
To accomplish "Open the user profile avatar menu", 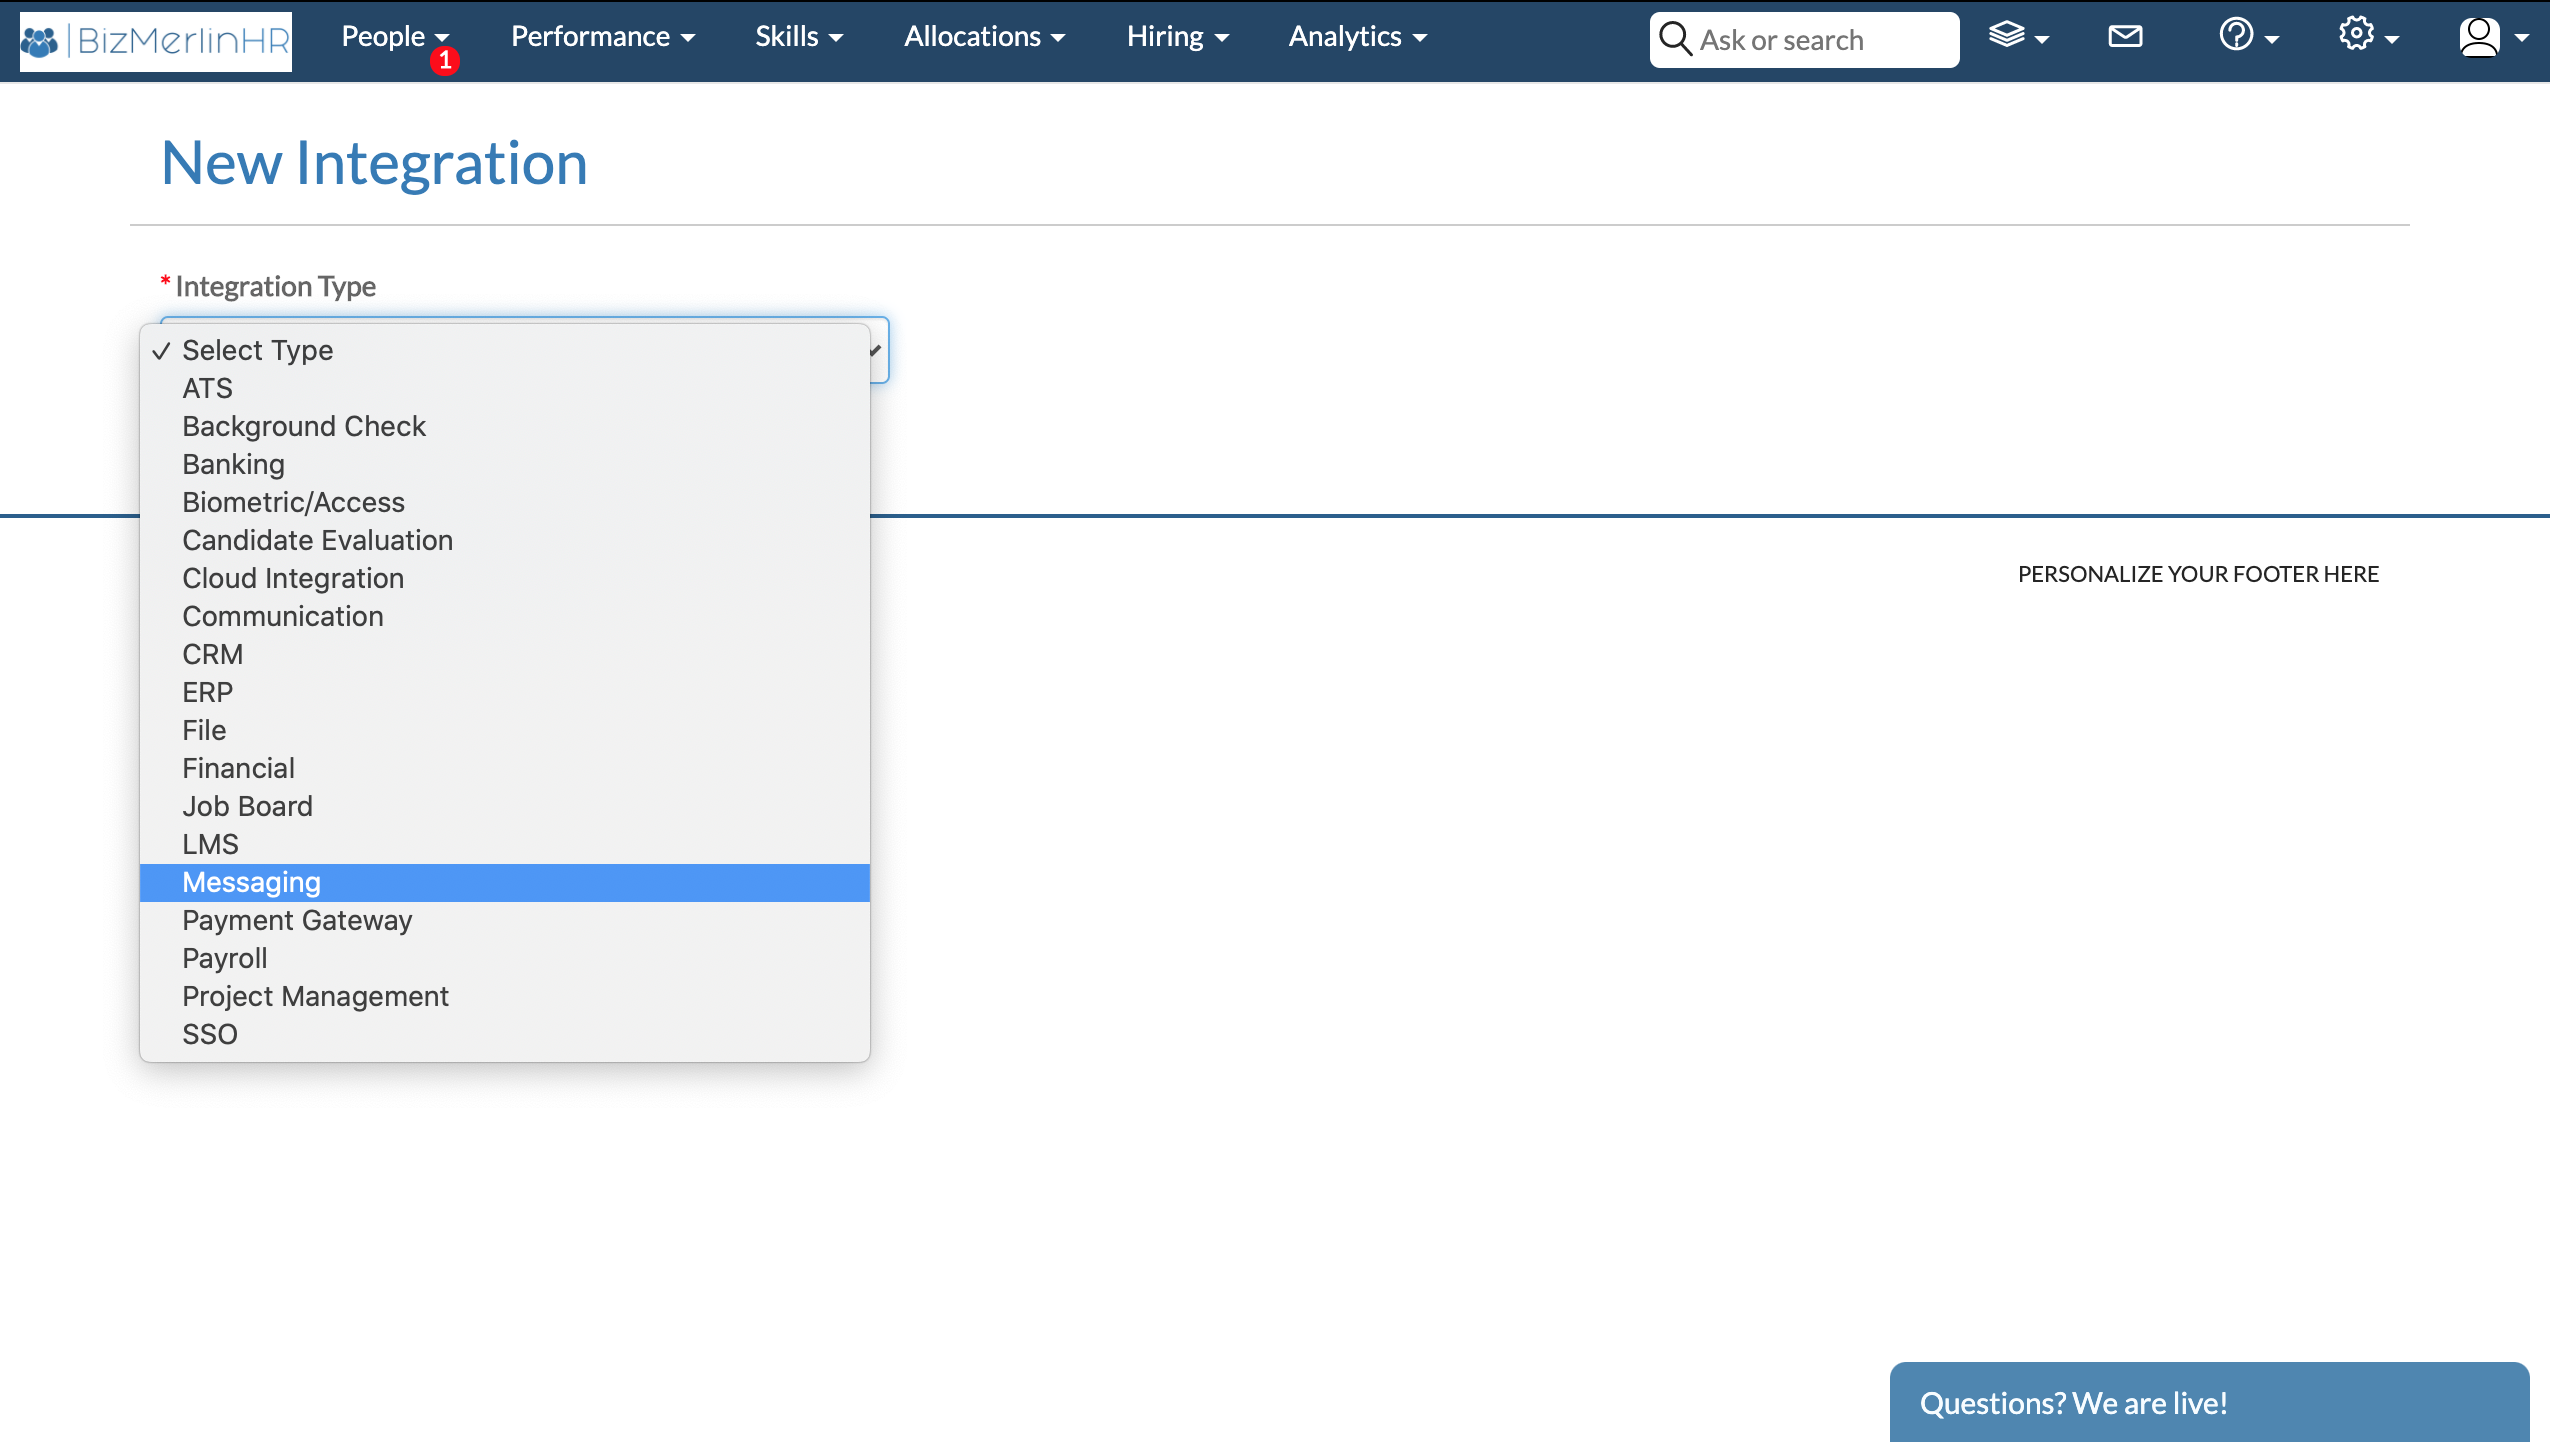I will click(2493, 38).
